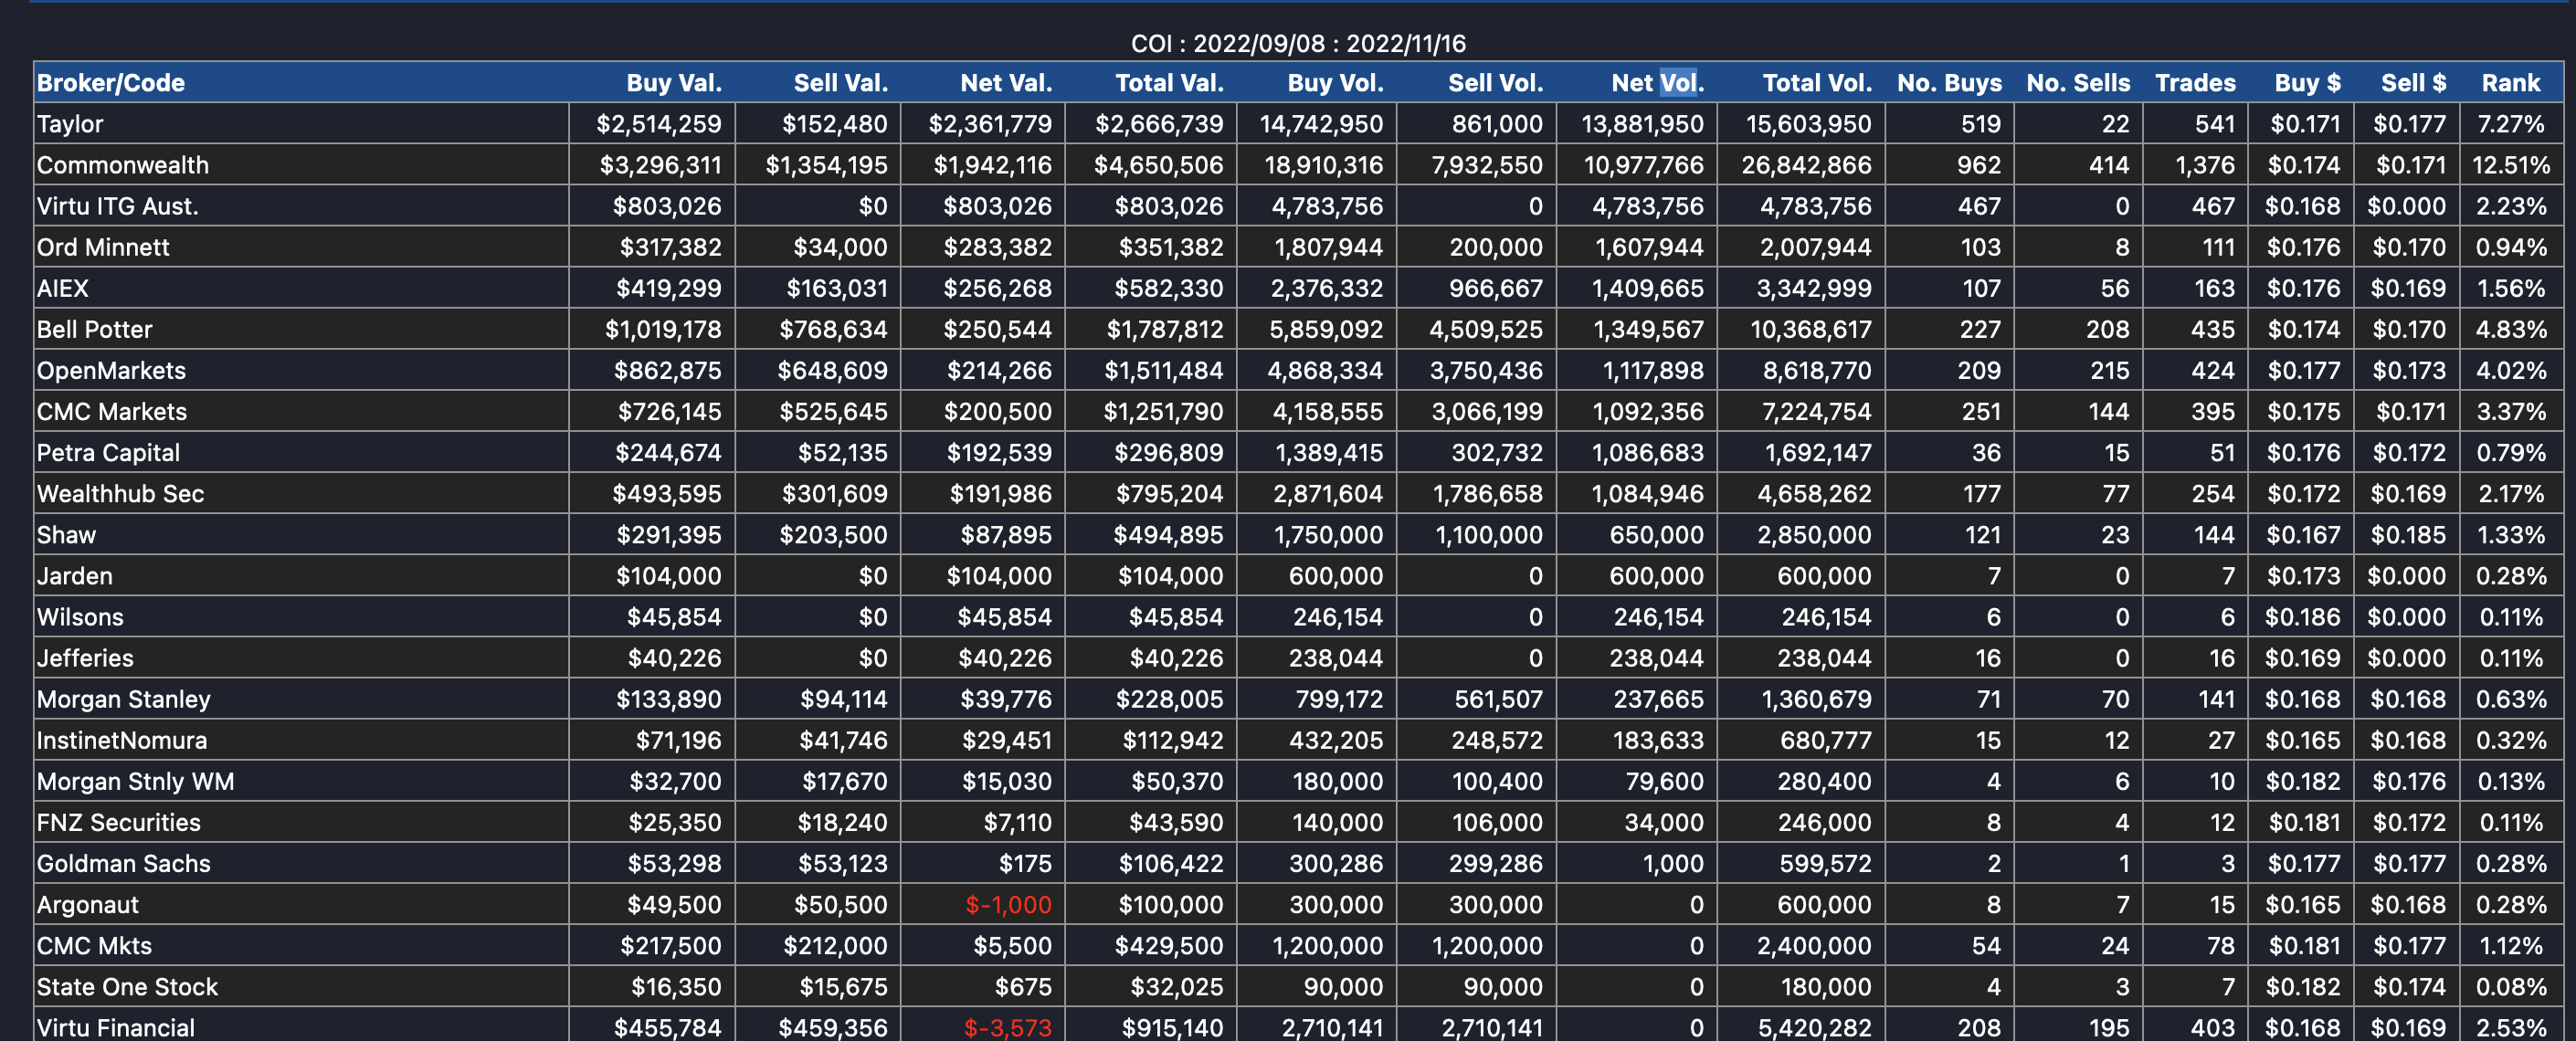This screenshot has height=1041, width=2576.
Task: Click Commonwealth's 12.51% rank cell
Action: point(2511,165)
